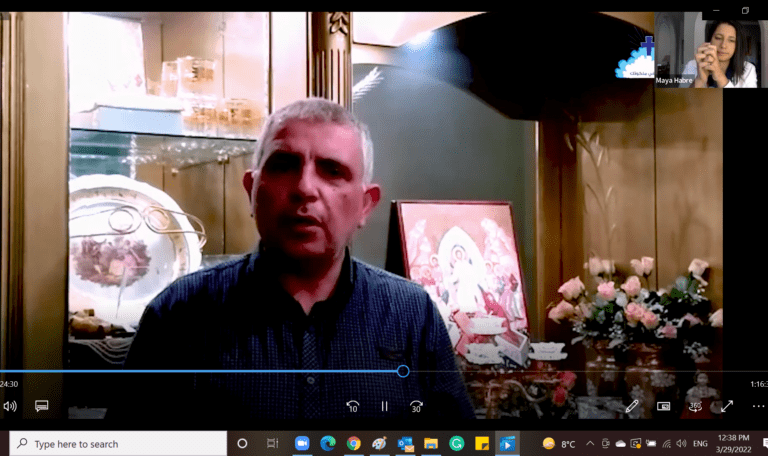768x456 pixels.
Task: Open File Explorer from the taskbar
Action: [431, 444]
